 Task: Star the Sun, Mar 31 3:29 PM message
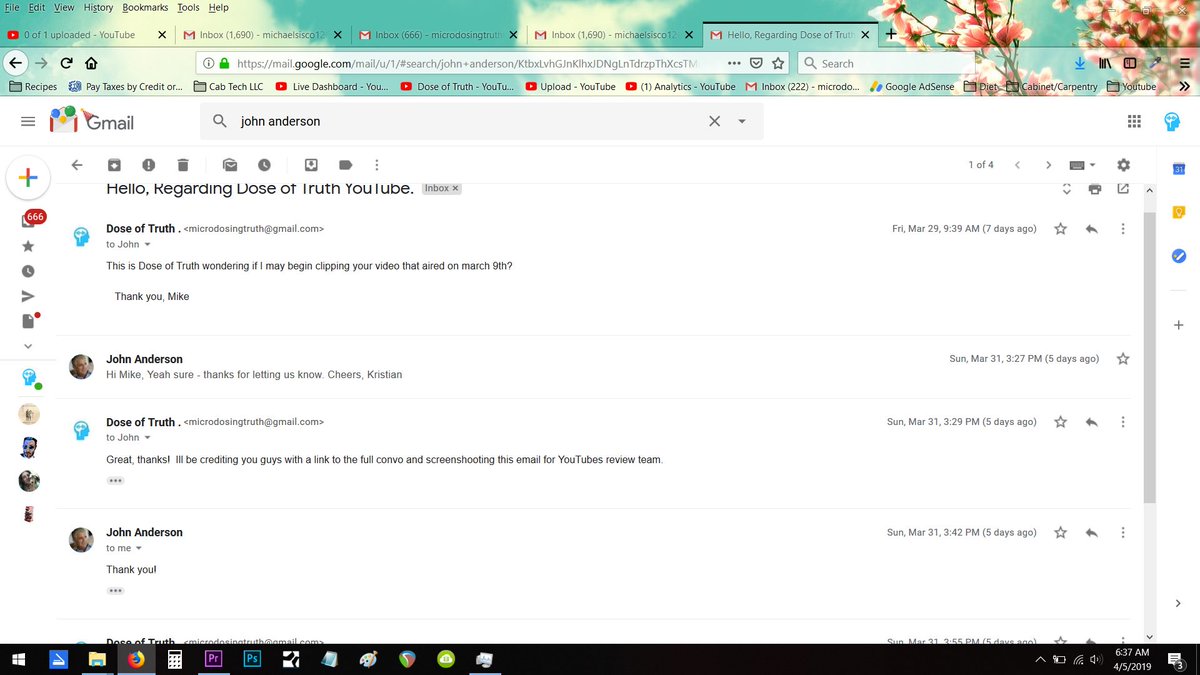pos(1060,422)
